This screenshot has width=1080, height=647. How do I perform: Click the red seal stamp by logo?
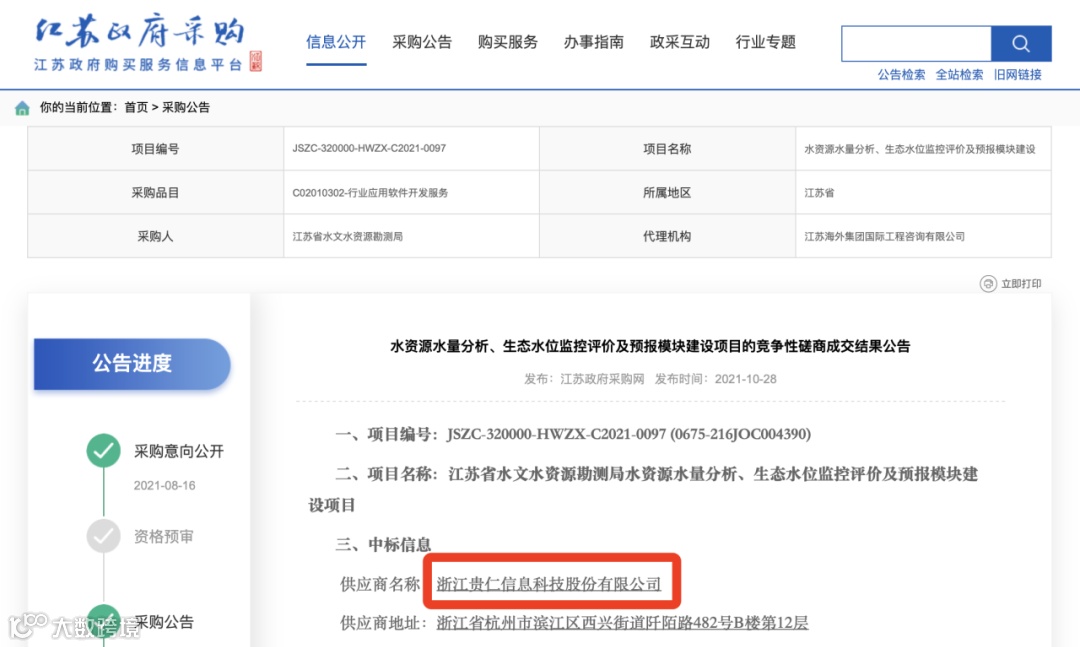pyautogui.click(x=256, y=61)
